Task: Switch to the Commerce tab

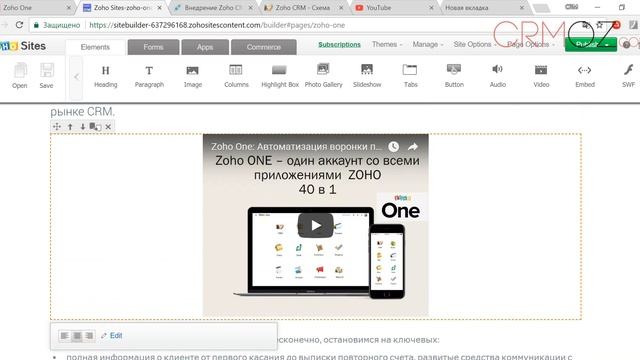Action: tap(264, 47)
